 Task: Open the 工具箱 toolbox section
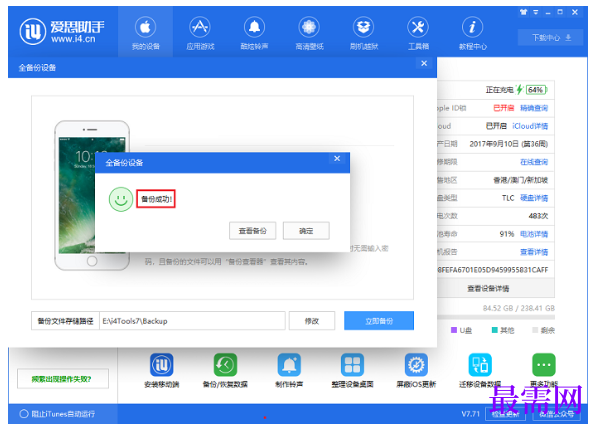point(418,33)
